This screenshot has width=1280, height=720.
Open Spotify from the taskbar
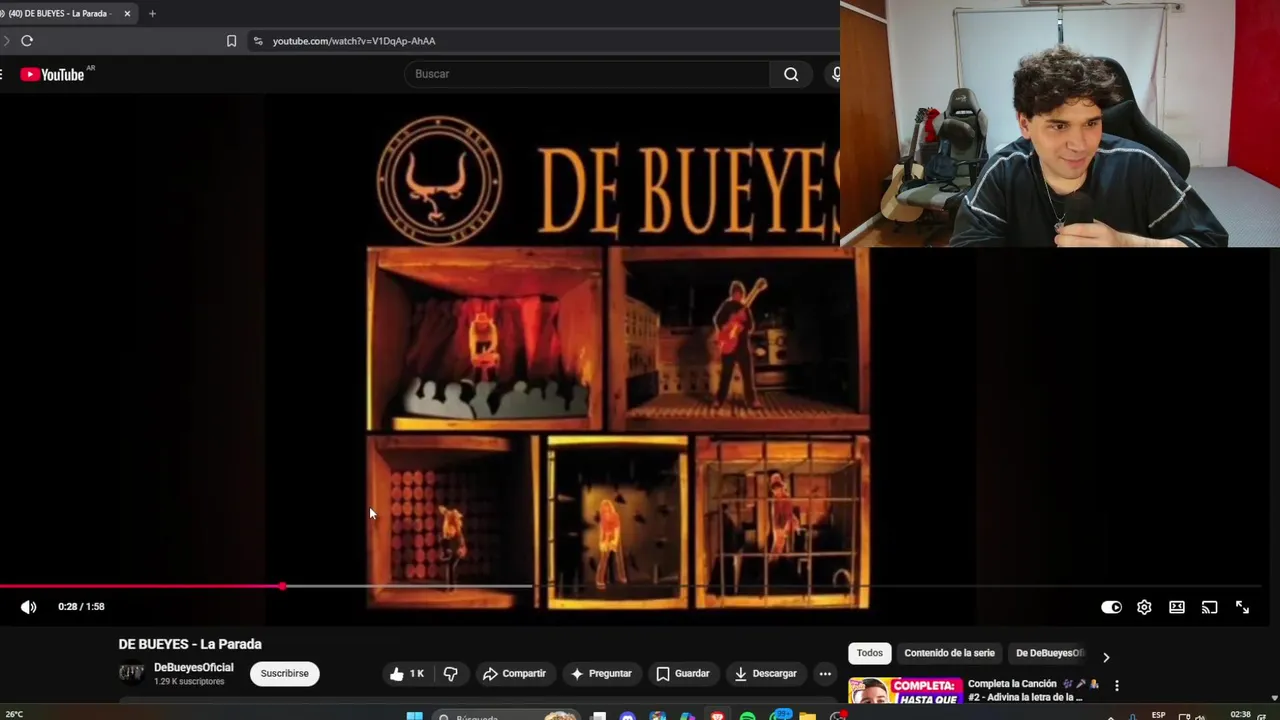pos(747,716)
